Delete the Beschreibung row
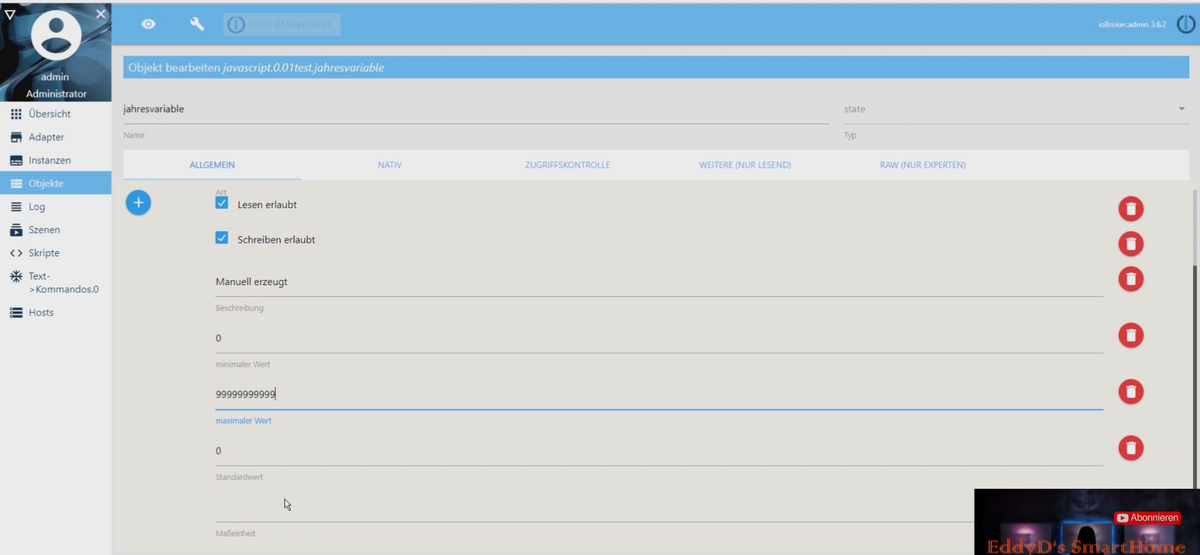Screen dimensions: 1200x555 click(x=1131, y=279)
